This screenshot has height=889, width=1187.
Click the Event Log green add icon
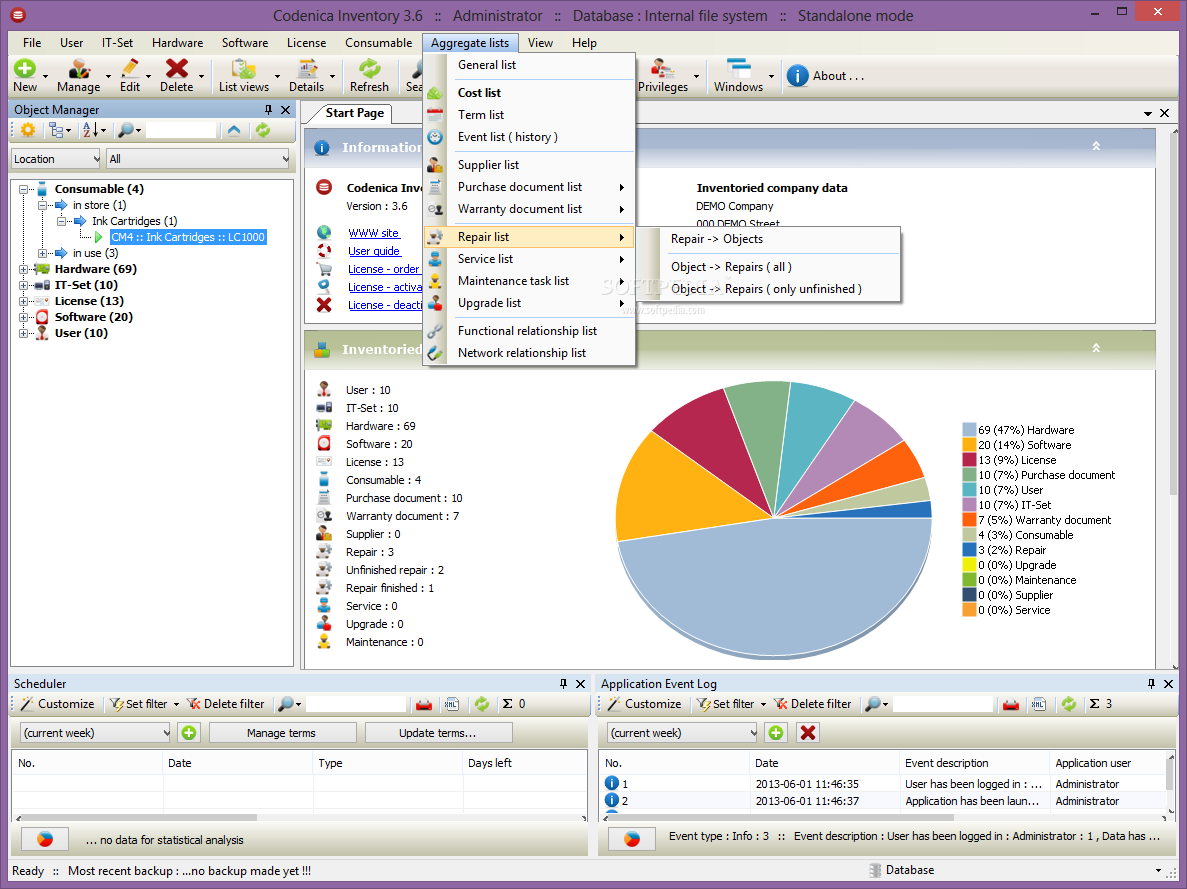point(776,732)
